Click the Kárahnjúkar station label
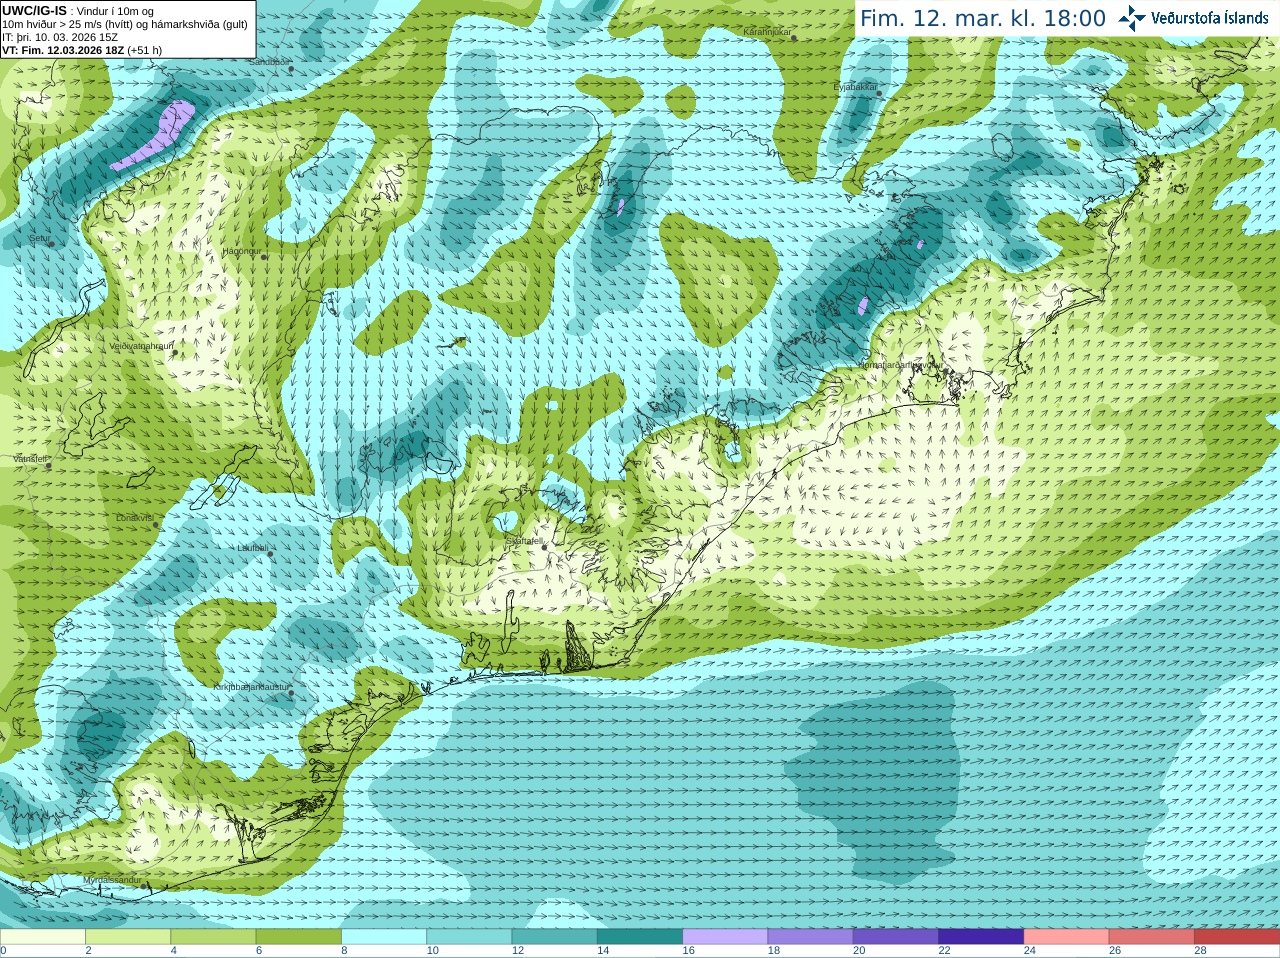 (767, 32)
